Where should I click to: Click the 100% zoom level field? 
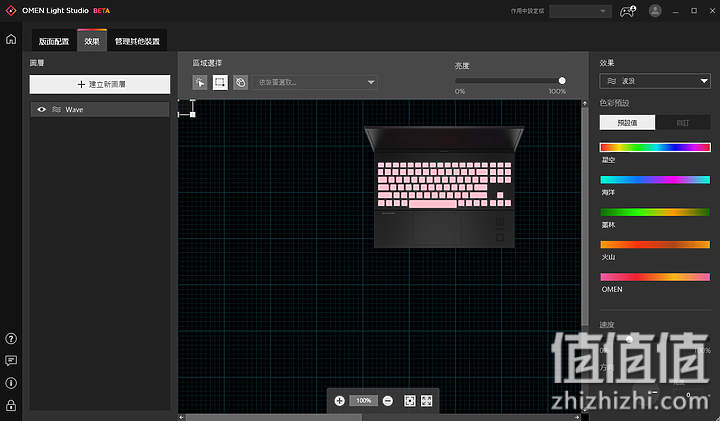click(x=363, y=401)
